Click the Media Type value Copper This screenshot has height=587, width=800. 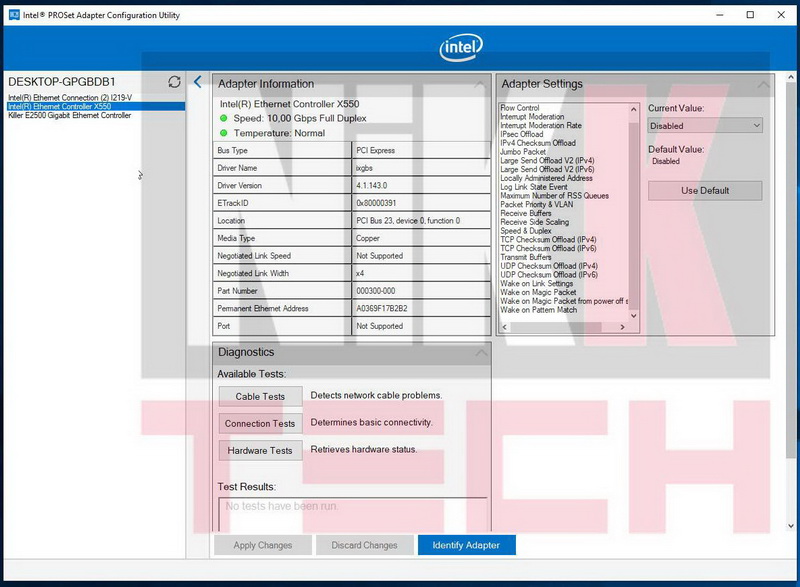367,238
